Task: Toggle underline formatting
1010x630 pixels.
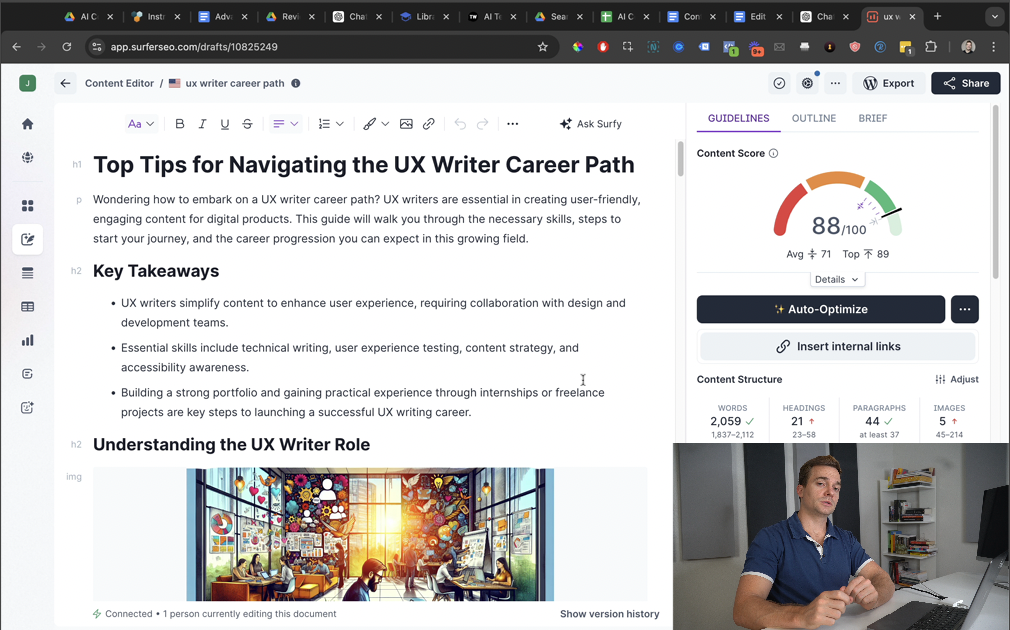Action: [225, 124]
